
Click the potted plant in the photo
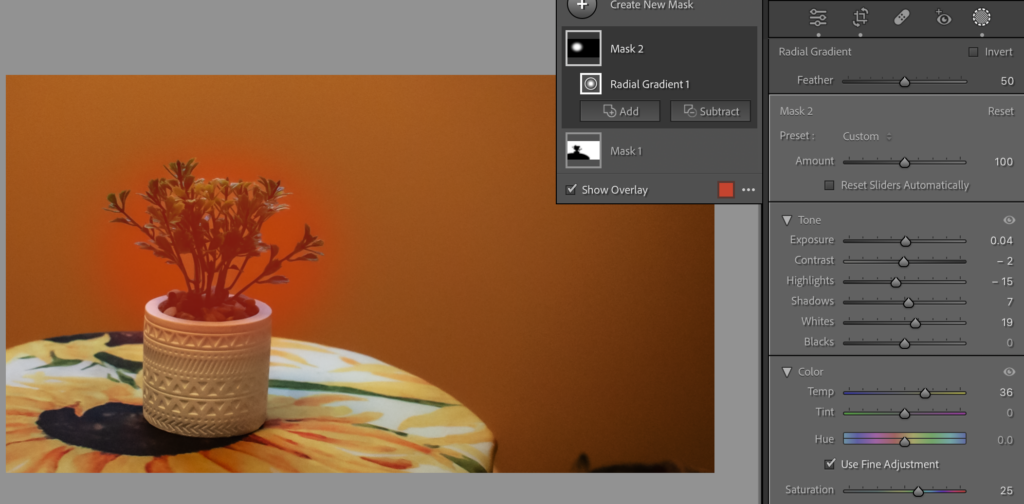(x=209, y=297)
